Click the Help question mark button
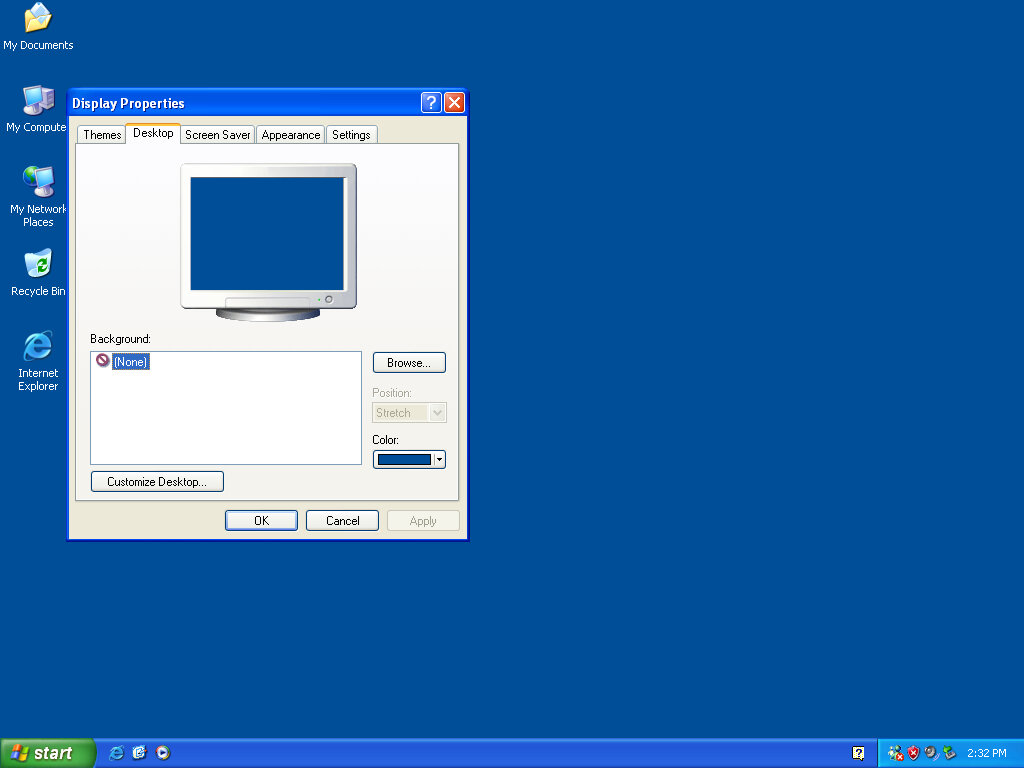 point(431,102)
